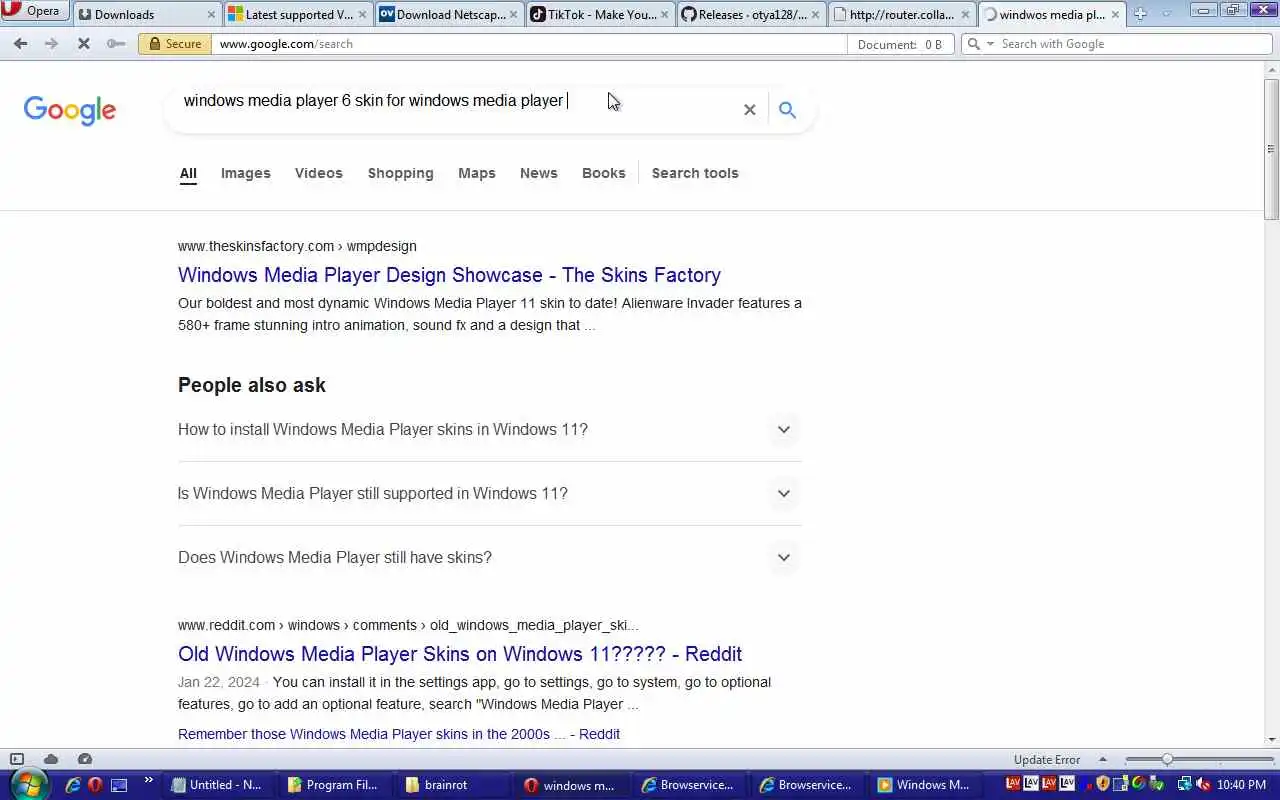Close the Downloads tab
The height and width of the screenshot is (800, 1280).
[x=211, y=15]
